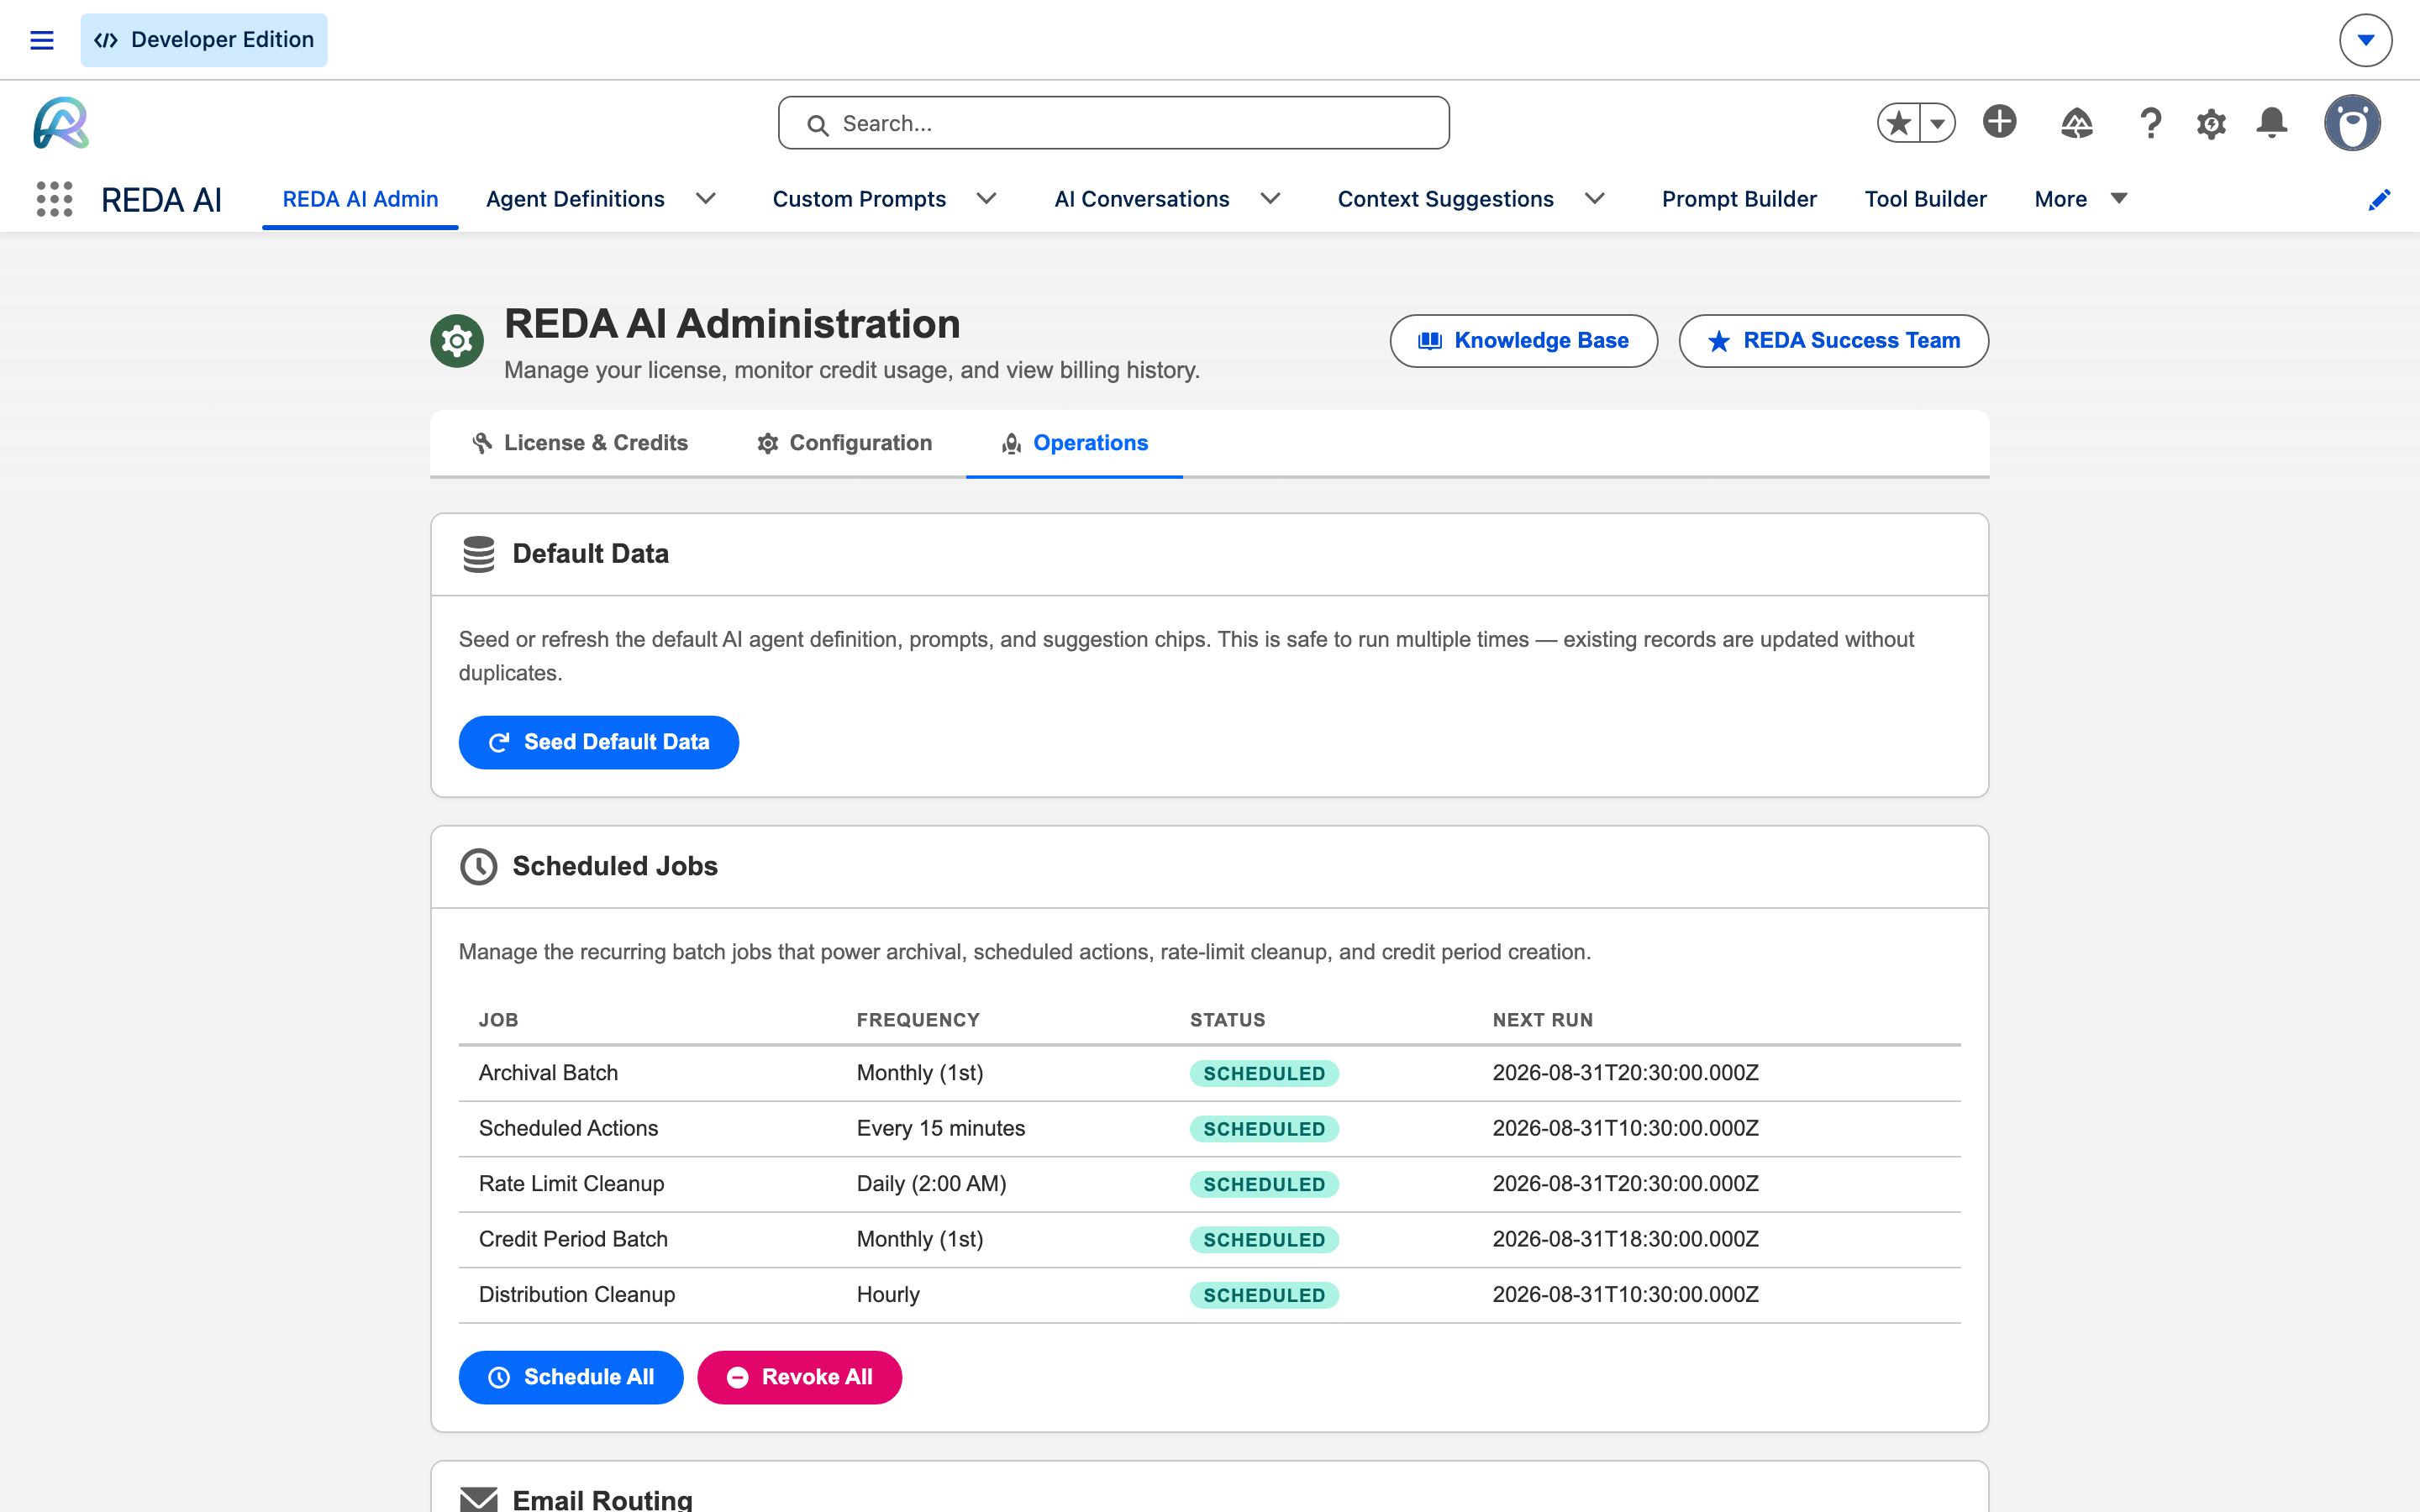Open the Setup gear icon
The width and height of the screenshot is (2420, 1512).
[x=2211, y=124]
